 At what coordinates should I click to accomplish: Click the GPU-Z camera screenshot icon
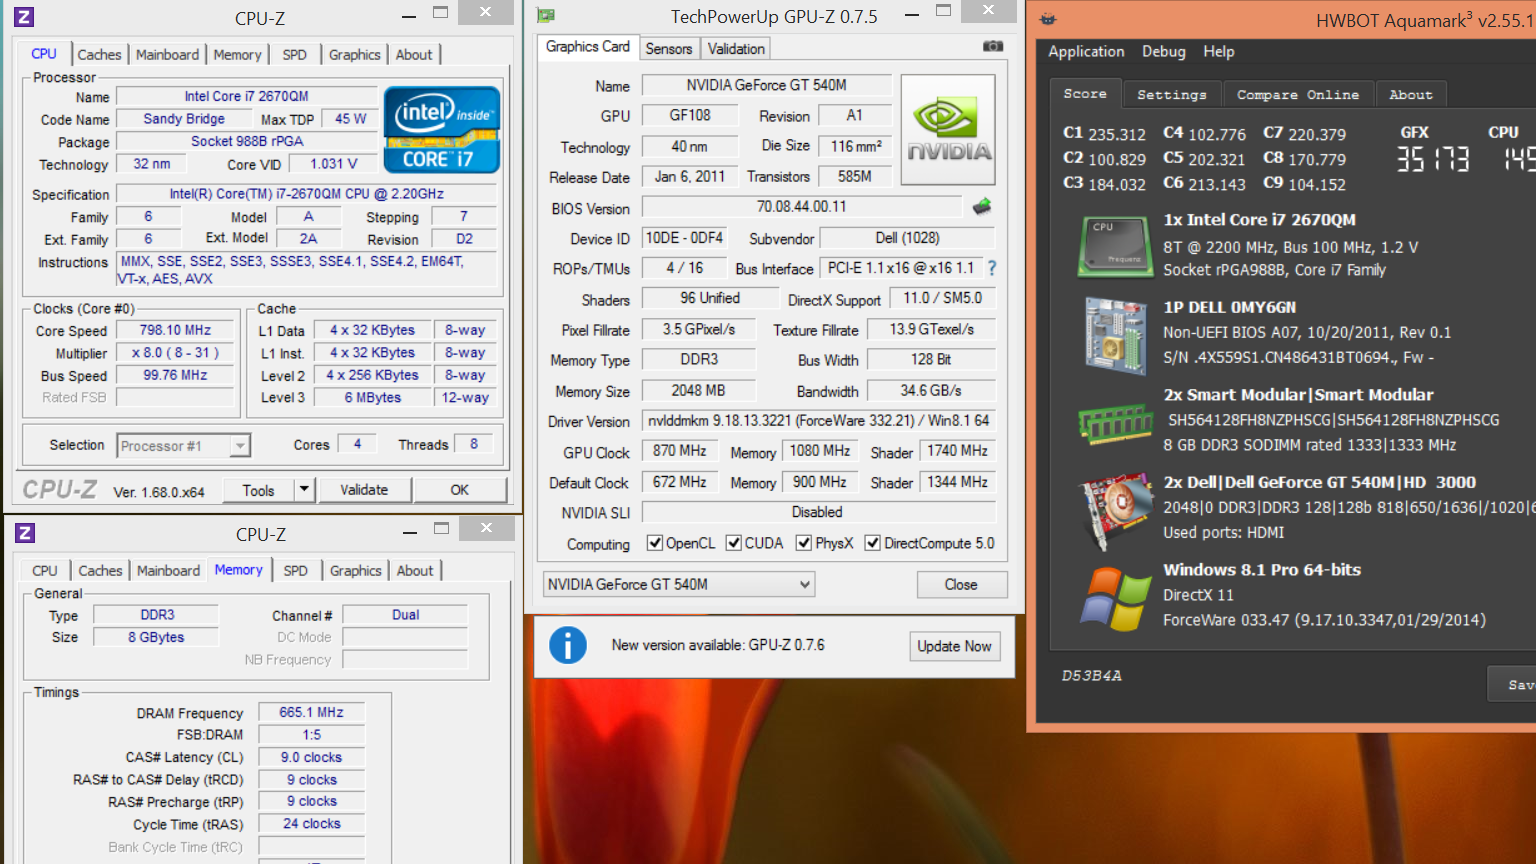tap(992, 47)
